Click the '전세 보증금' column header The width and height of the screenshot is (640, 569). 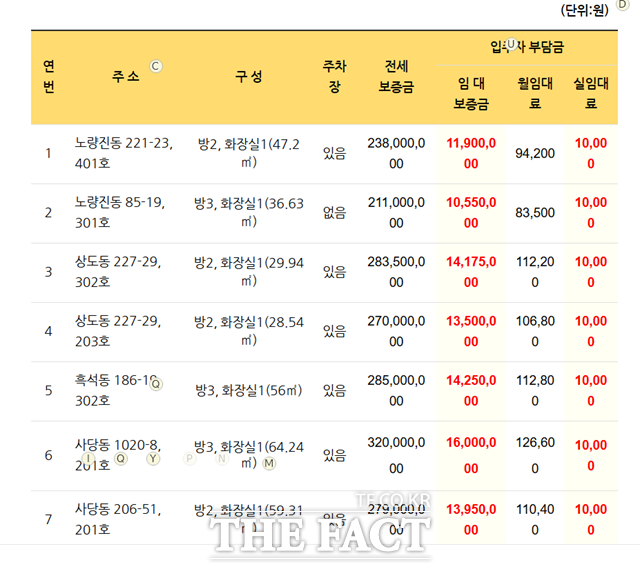[396, 76]
